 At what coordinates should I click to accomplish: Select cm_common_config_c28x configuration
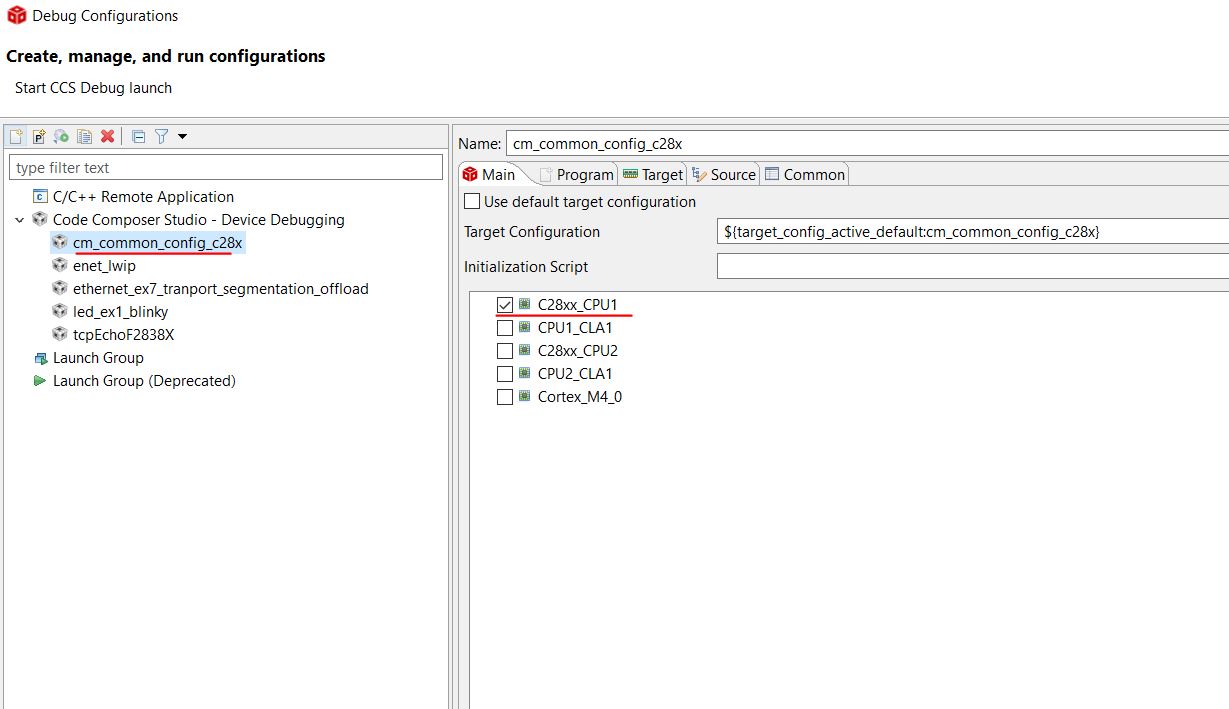click(x=157, y=243)
